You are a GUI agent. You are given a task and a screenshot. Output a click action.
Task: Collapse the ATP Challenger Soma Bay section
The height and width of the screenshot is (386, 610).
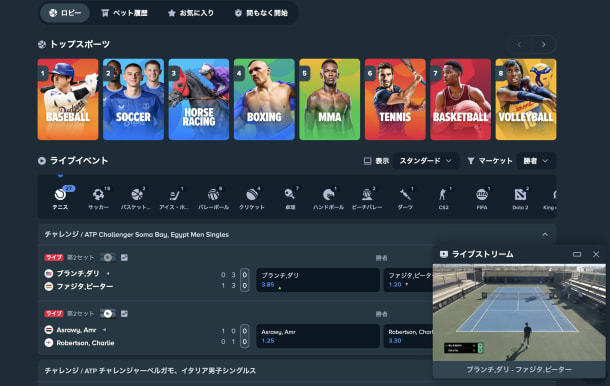coord(545,235)
